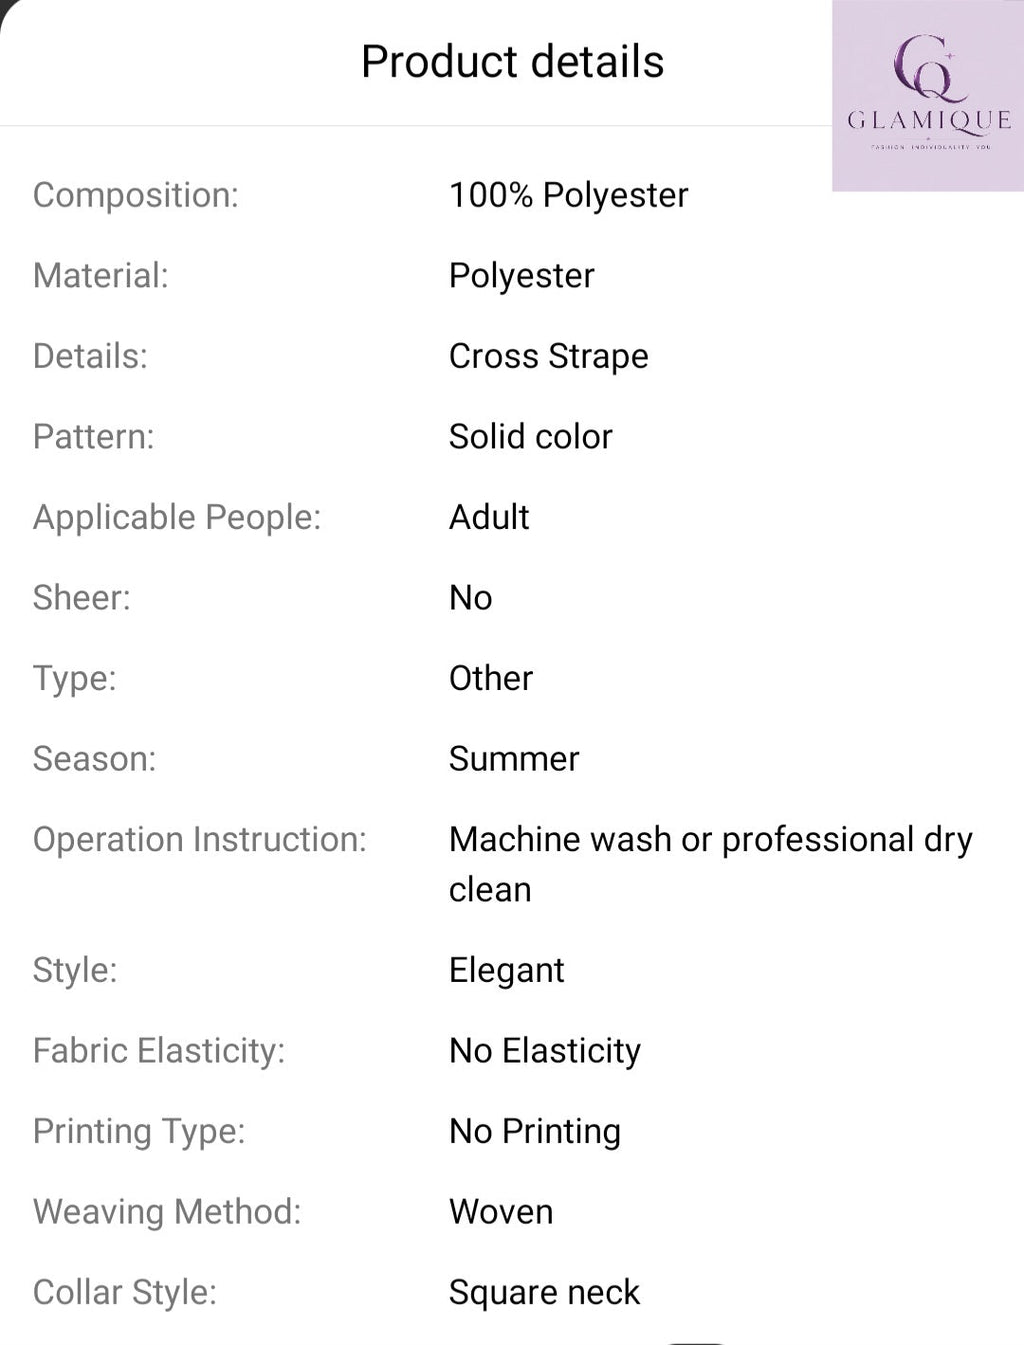Screen dimensions: 1024x1345
Task: Click the Elegant style value
Action: click(x=507, y=971)
